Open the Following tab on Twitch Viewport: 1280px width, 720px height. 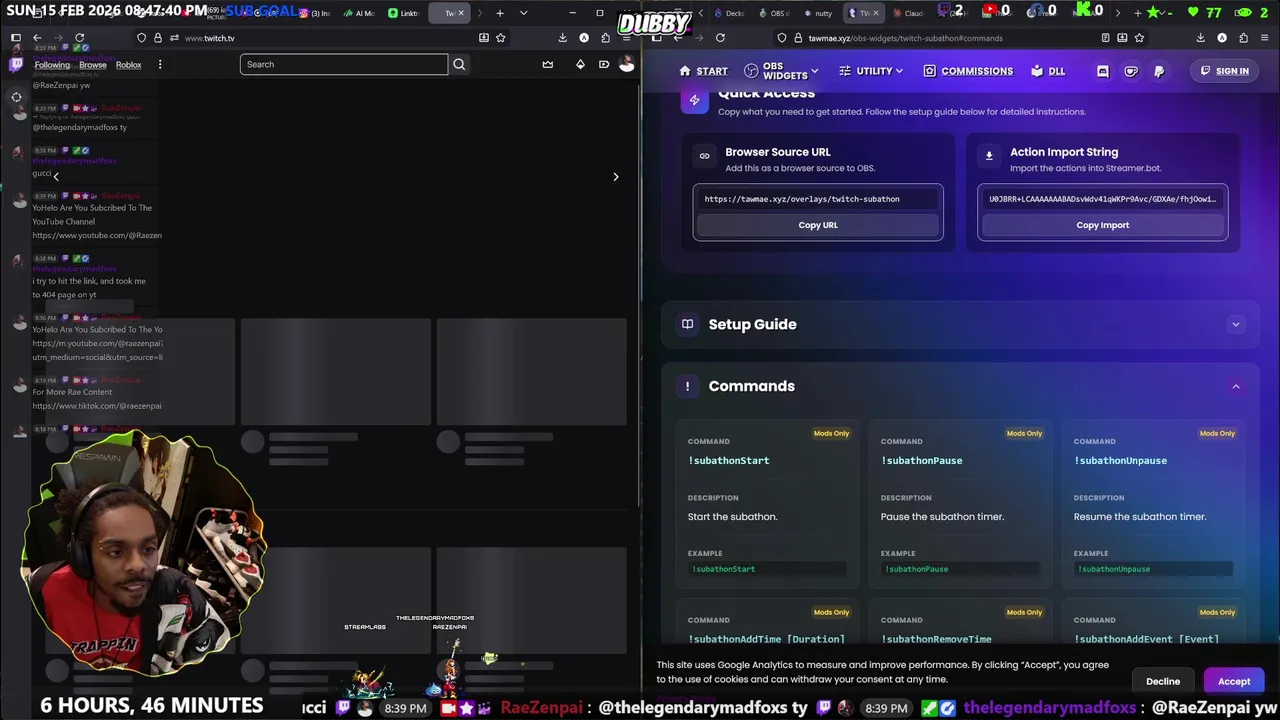point(52,65)
